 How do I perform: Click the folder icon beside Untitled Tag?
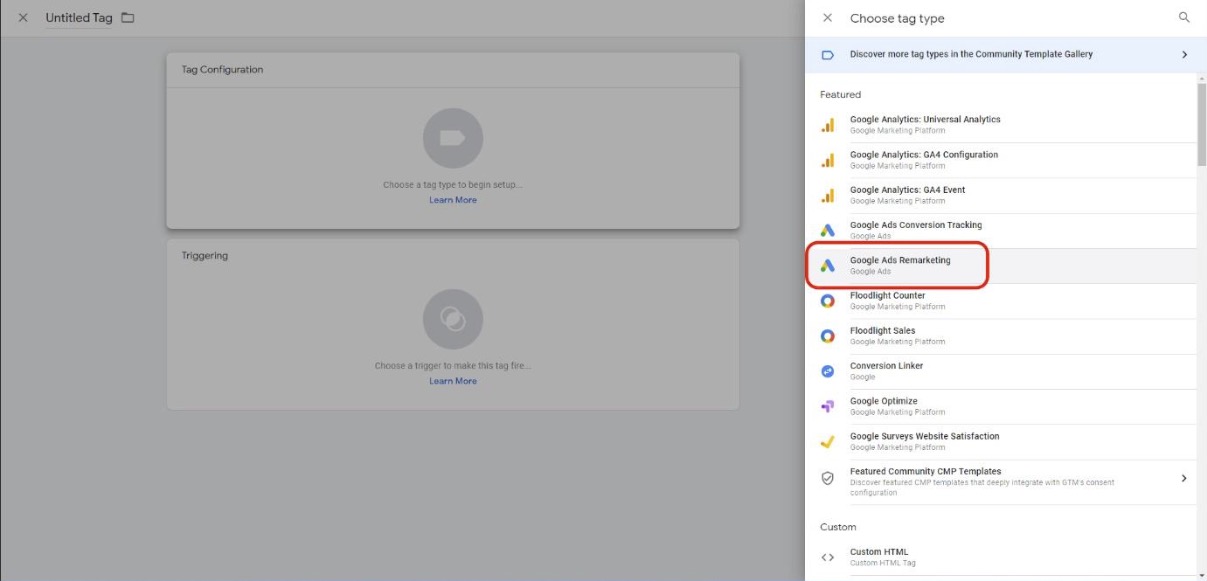(x=128, y=18)
